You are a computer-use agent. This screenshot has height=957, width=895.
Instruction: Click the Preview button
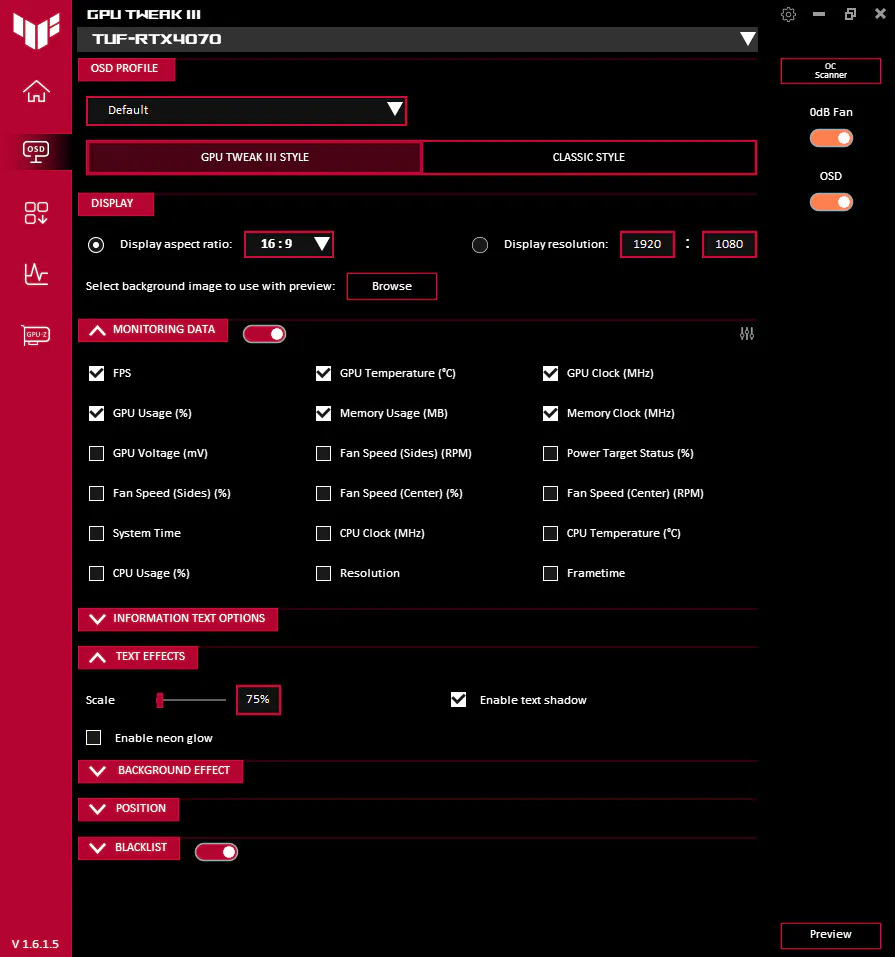click(831, 935)
